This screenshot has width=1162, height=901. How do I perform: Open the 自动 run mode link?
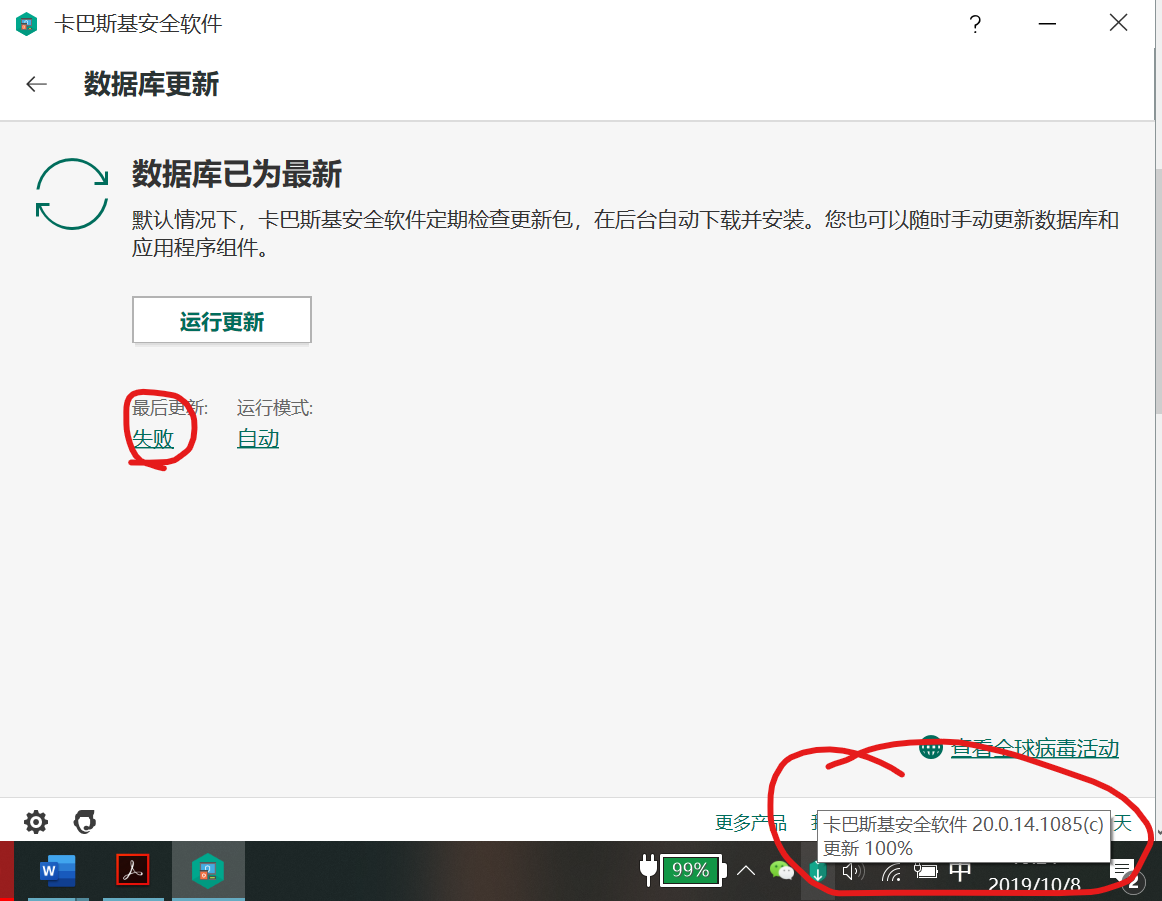coord(258,439)
